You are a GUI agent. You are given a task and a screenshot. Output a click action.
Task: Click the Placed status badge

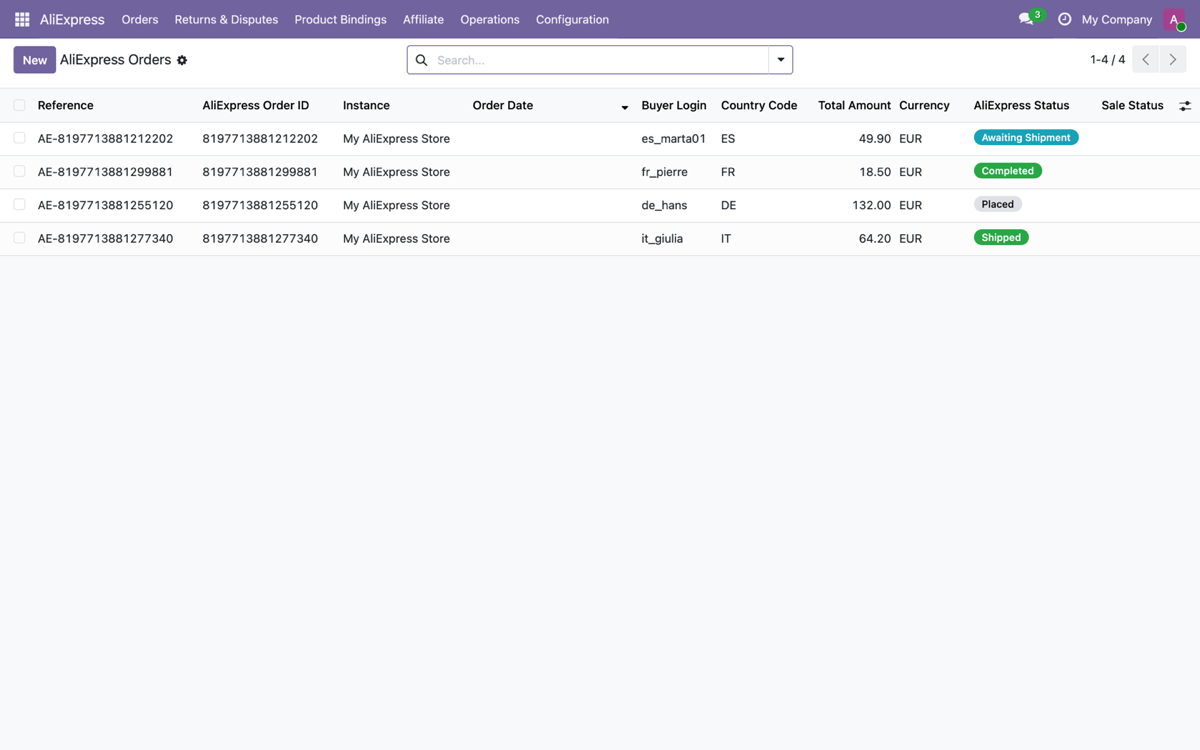pos(998,204)
